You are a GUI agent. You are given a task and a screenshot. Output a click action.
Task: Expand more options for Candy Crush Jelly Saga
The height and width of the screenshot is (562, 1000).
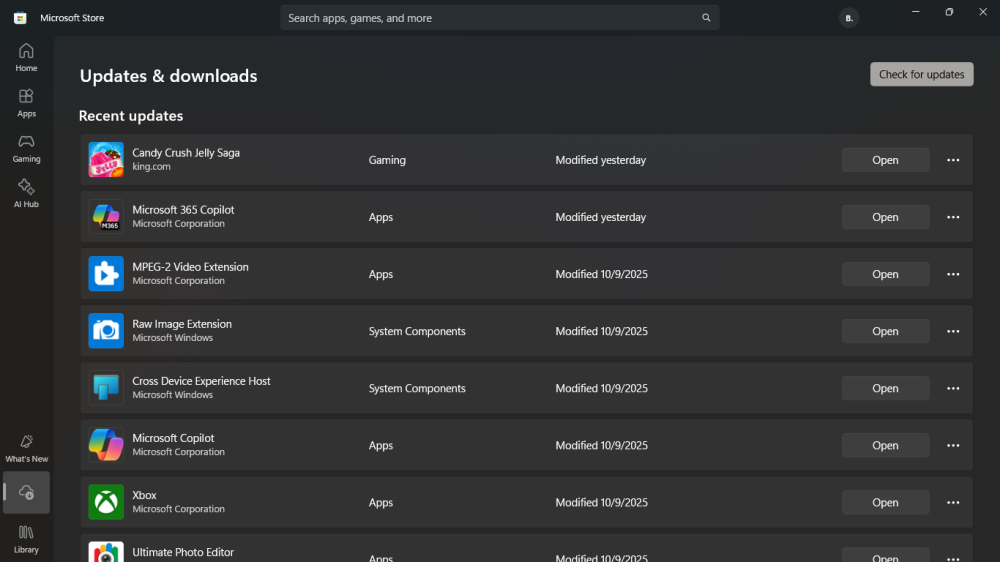click(953, 160)
